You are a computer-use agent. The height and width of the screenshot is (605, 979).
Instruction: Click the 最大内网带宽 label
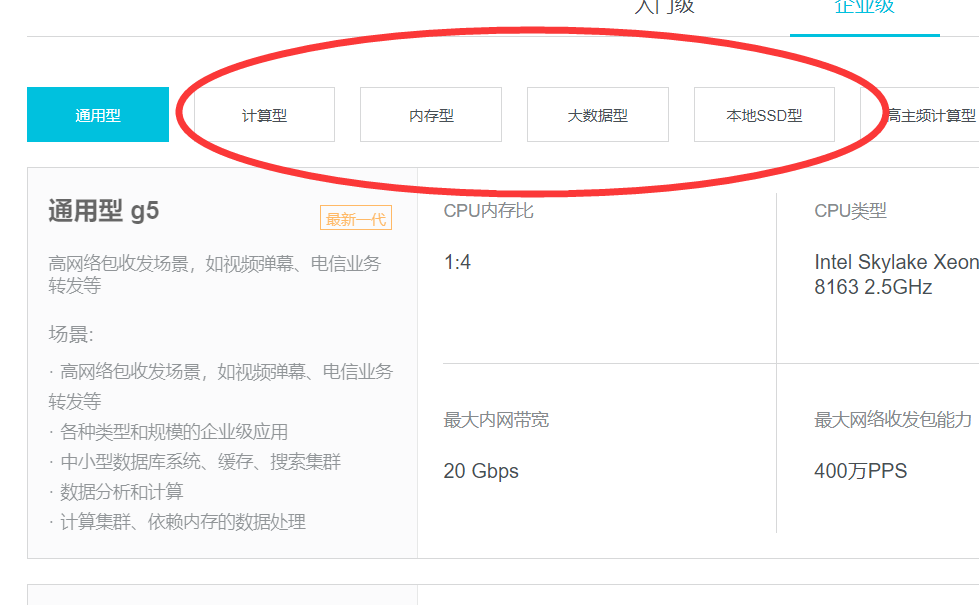tap(496, 420)
